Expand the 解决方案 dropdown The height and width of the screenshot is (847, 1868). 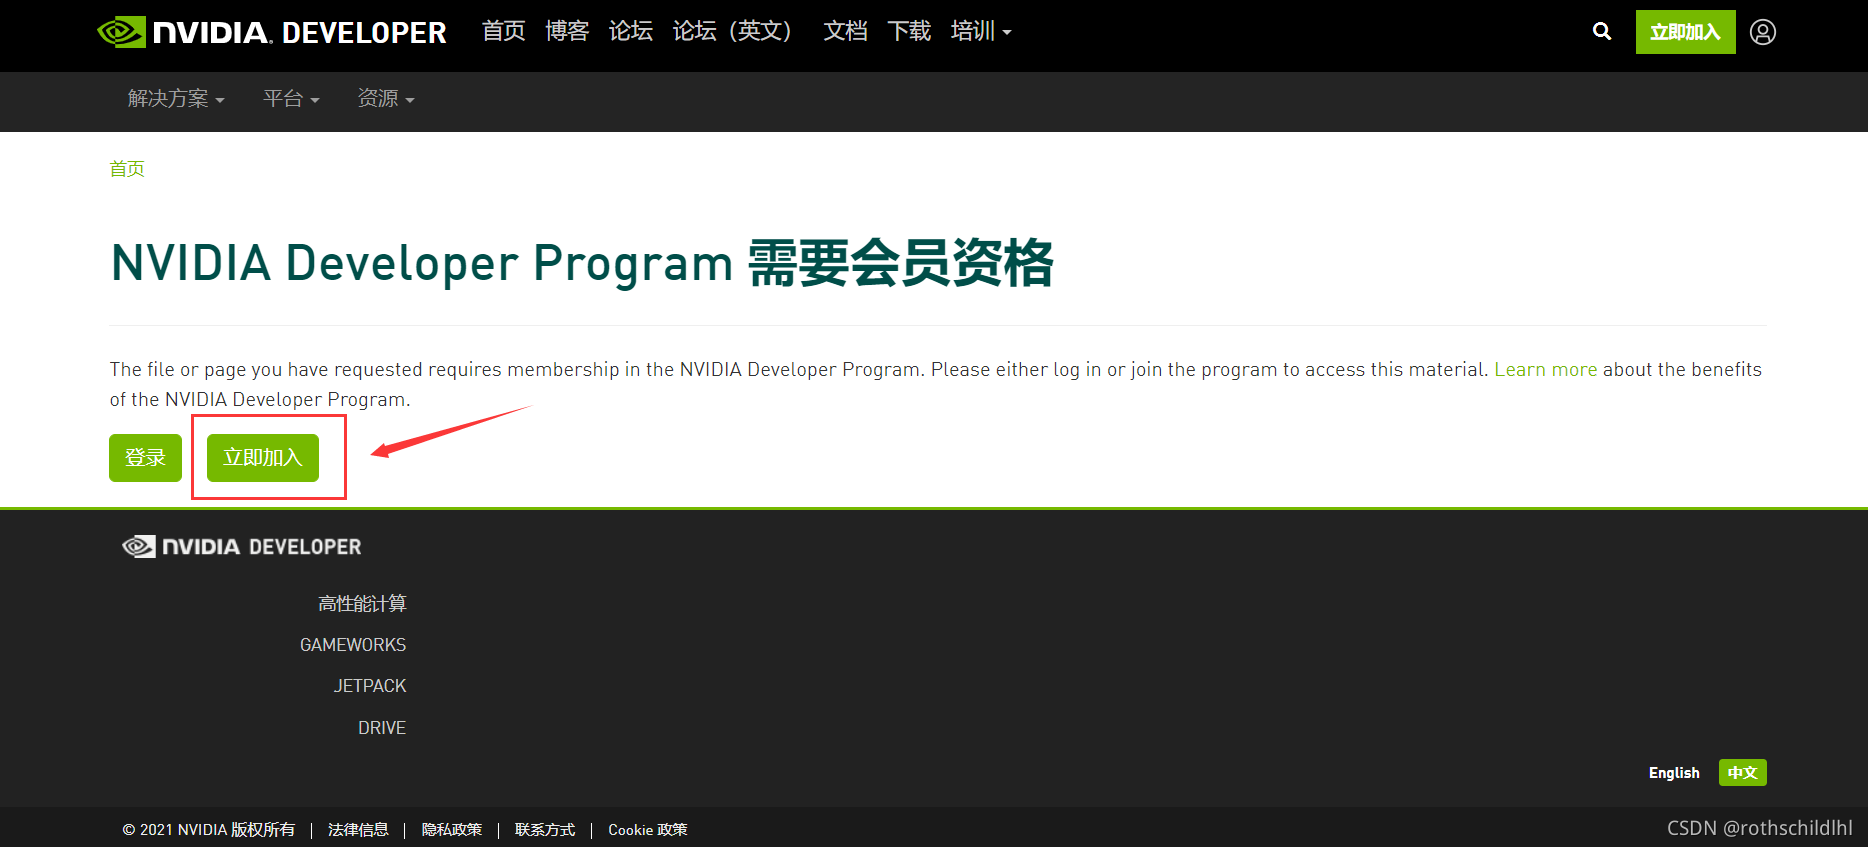[176, 98]
